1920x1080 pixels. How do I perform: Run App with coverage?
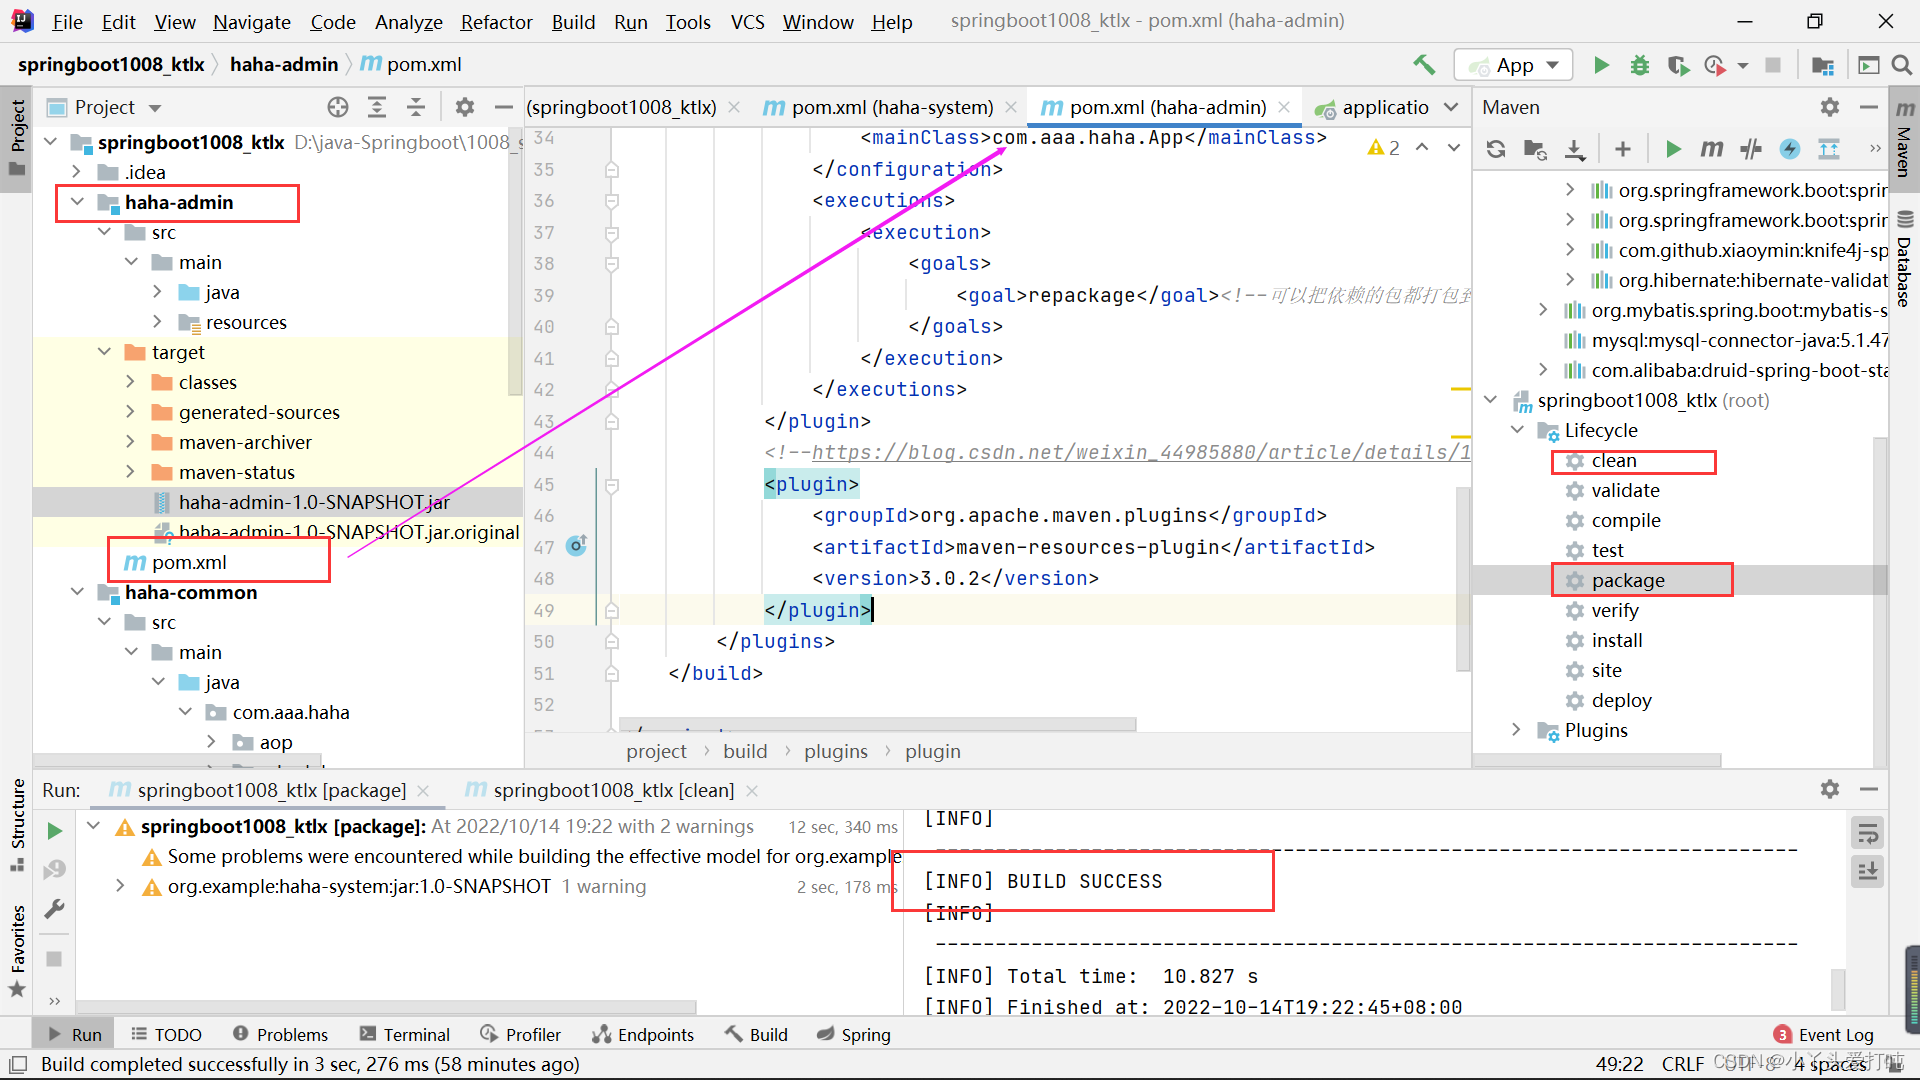pos(1678,65)
